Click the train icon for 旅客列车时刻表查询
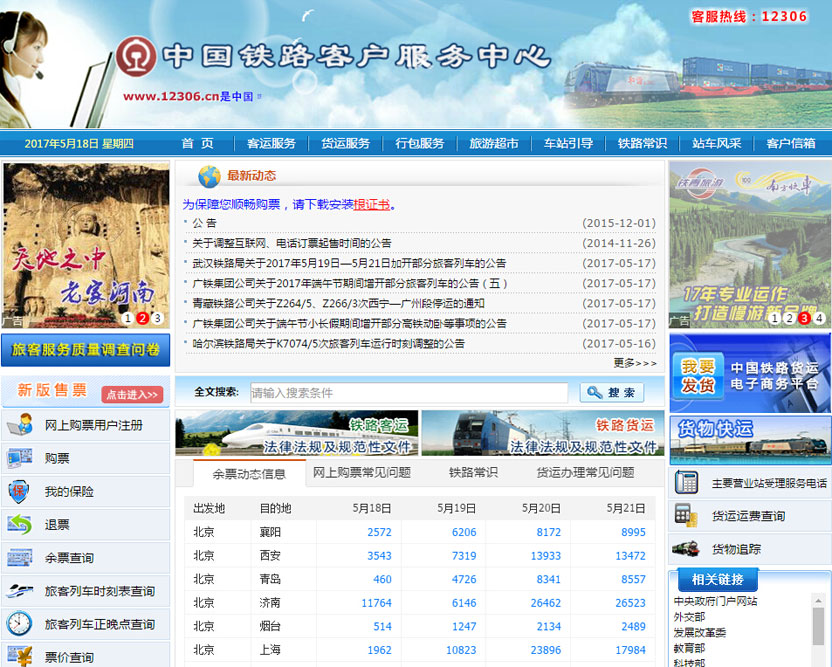The width and height of the screenshot is (832, 667). pos(20,591)
